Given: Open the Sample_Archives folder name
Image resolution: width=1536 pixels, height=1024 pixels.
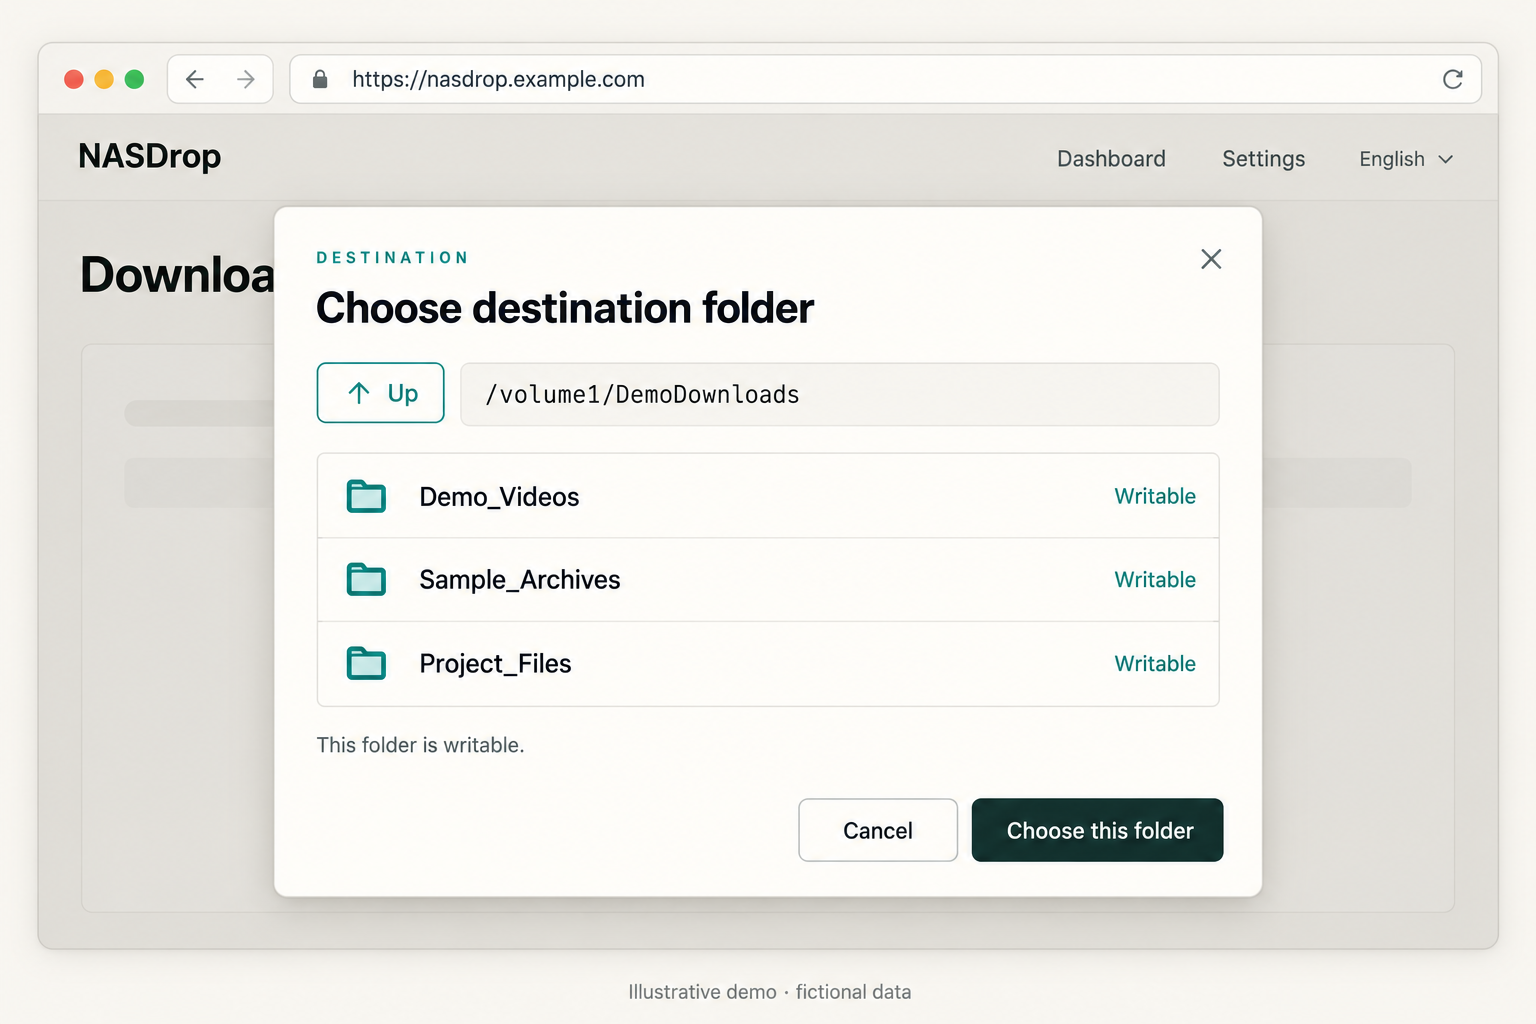Looking at the screenshot, I should pyautogui.click(x=520, y=580).
